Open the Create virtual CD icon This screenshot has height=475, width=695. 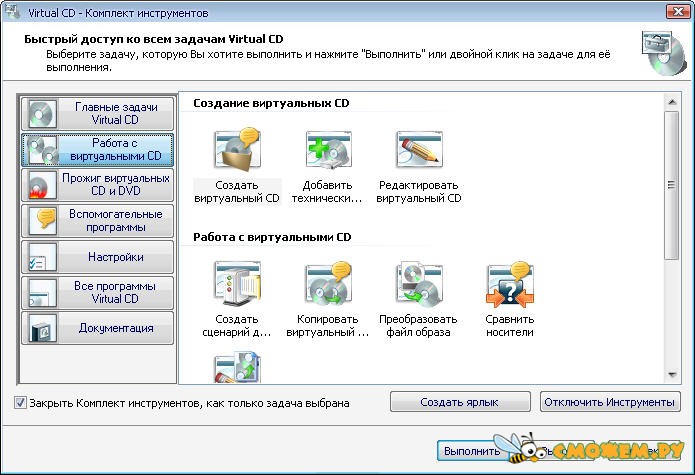(237, 150)
